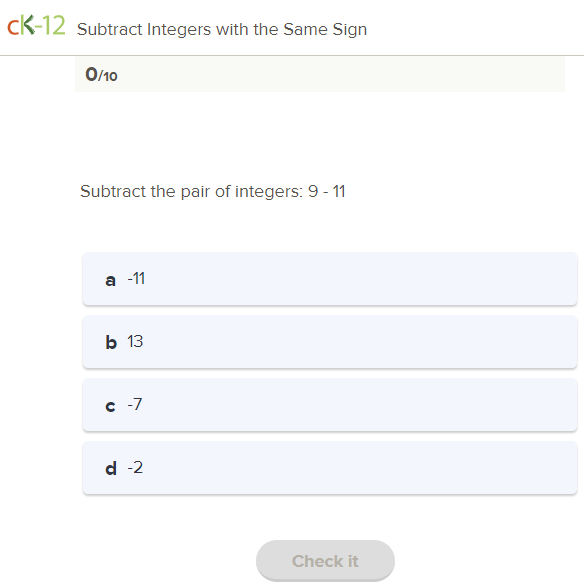Click the question text Subtract the pair of integers
This screenshot has height=585, width=584.
(x=192, y=192)
